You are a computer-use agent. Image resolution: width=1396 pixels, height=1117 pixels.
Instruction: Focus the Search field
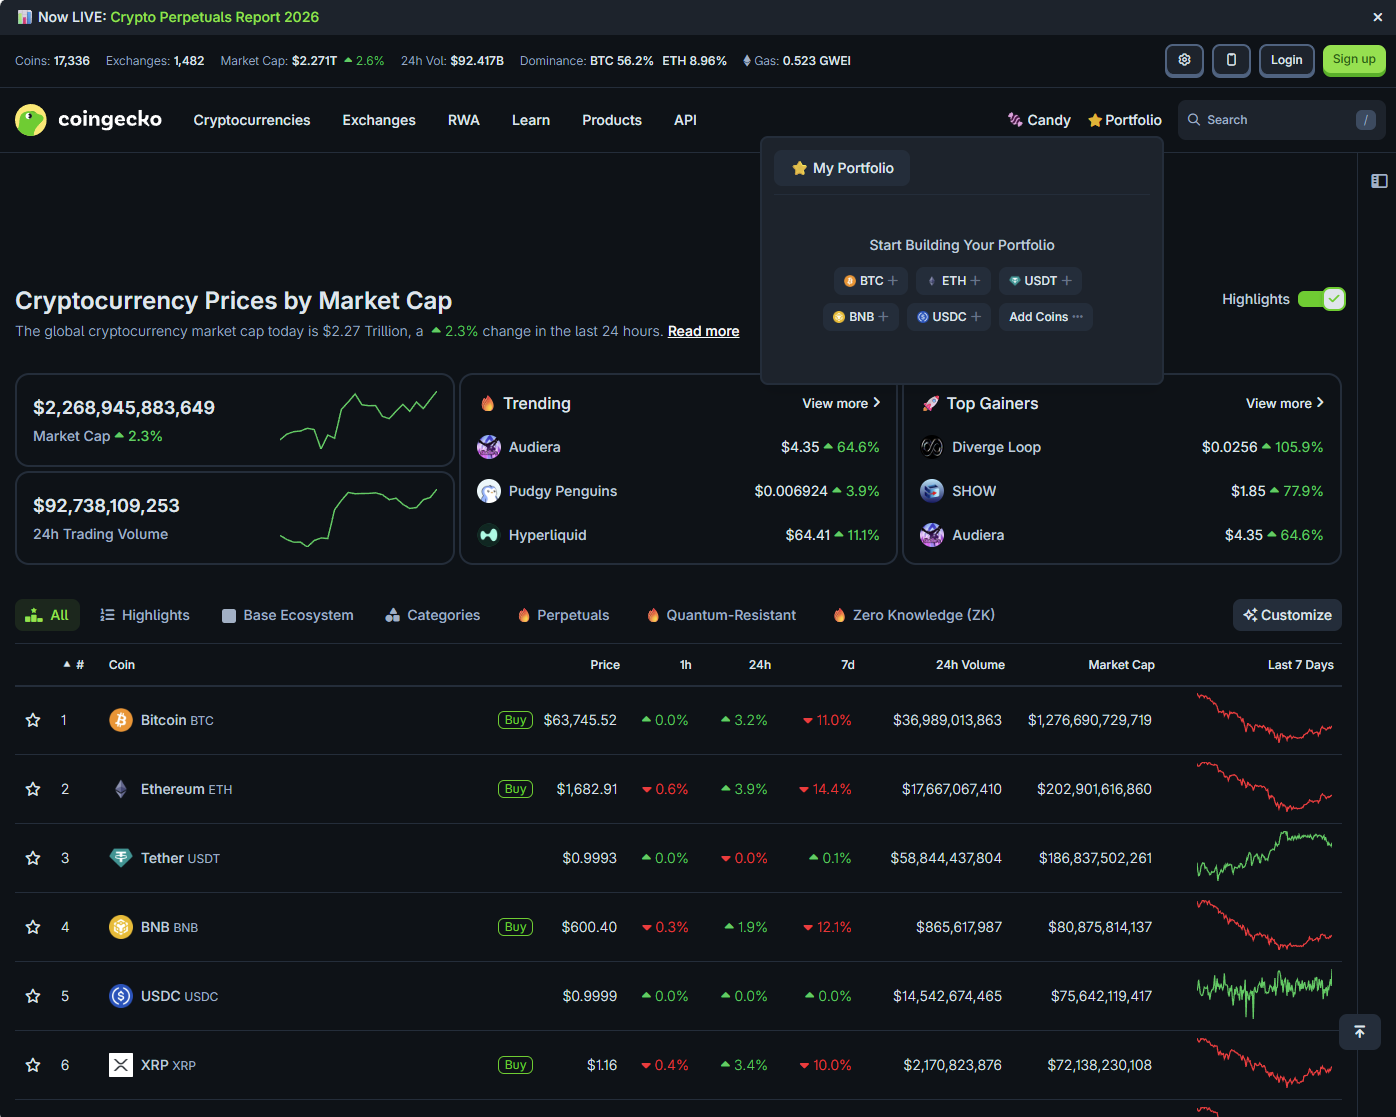click(x=1282, y=120)
